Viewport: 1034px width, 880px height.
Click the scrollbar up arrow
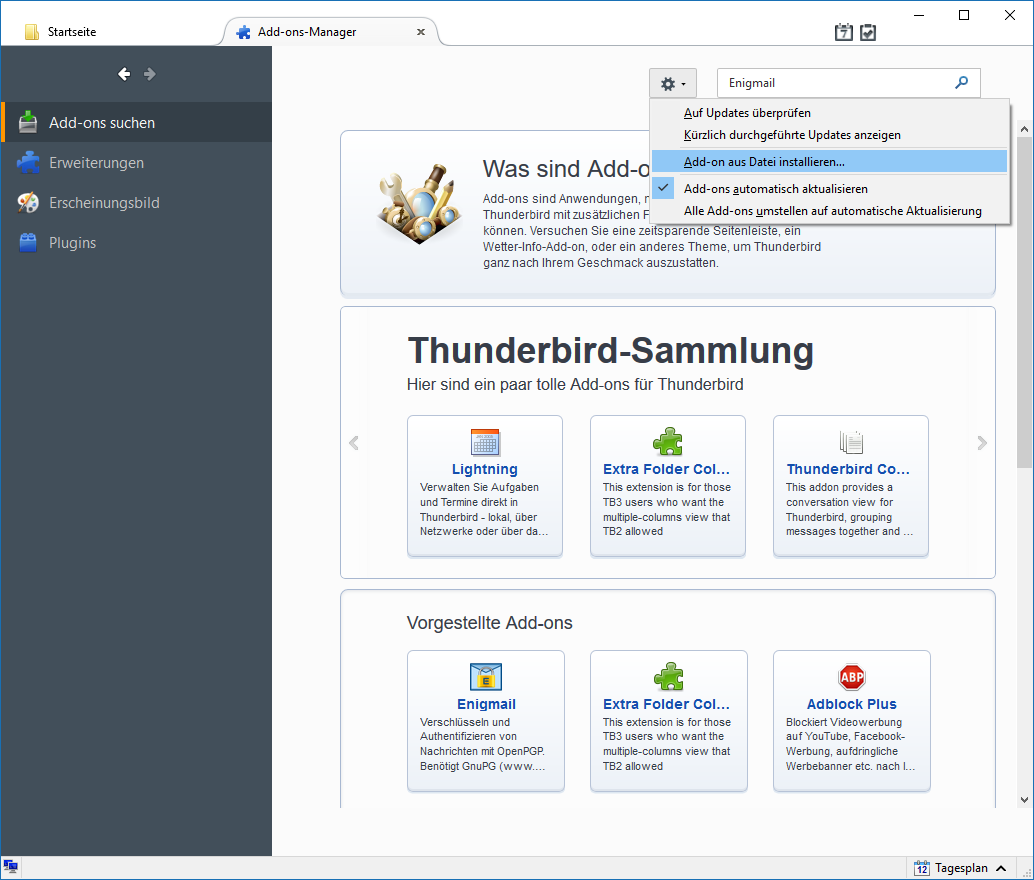(x=1024, y=129)
